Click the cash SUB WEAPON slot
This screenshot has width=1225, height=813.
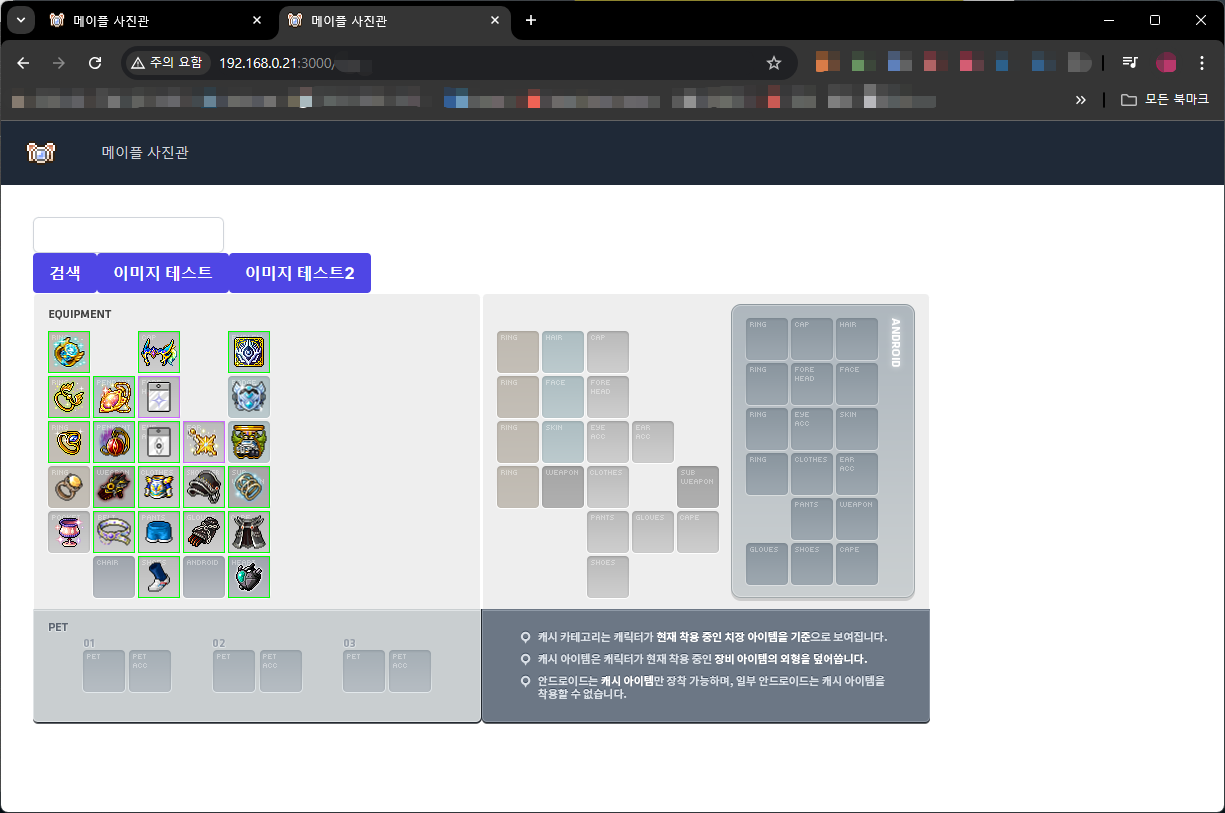(x=698, y=487)
